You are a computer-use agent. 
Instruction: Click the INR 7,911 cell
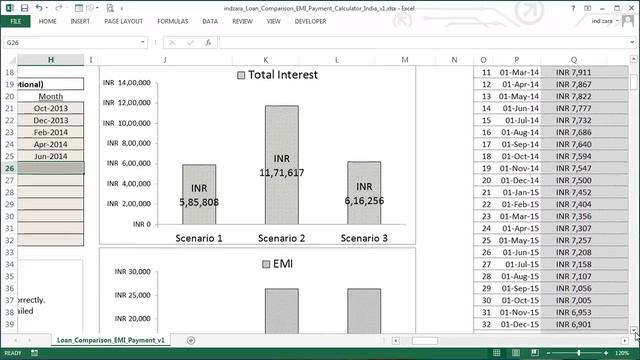point(573,72)
